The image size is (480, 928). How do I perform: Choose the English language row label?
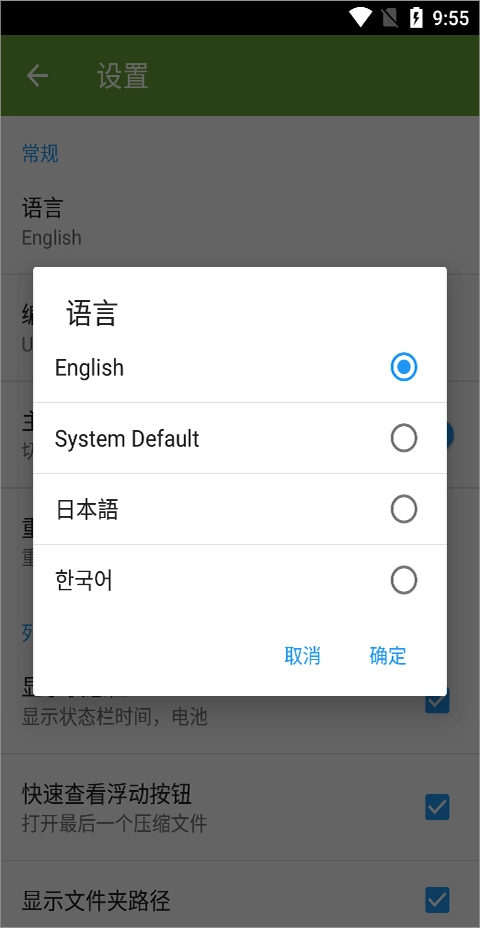click(89, 368)
